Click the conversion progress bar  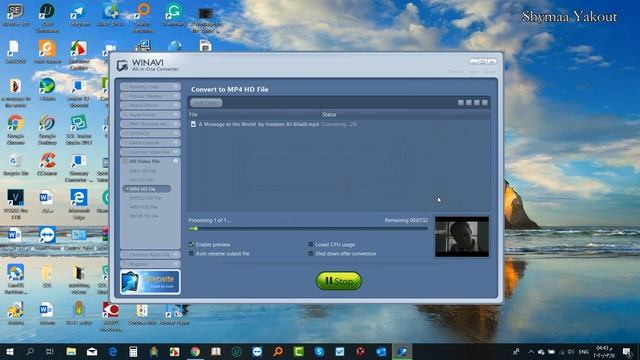pos(308,229)
